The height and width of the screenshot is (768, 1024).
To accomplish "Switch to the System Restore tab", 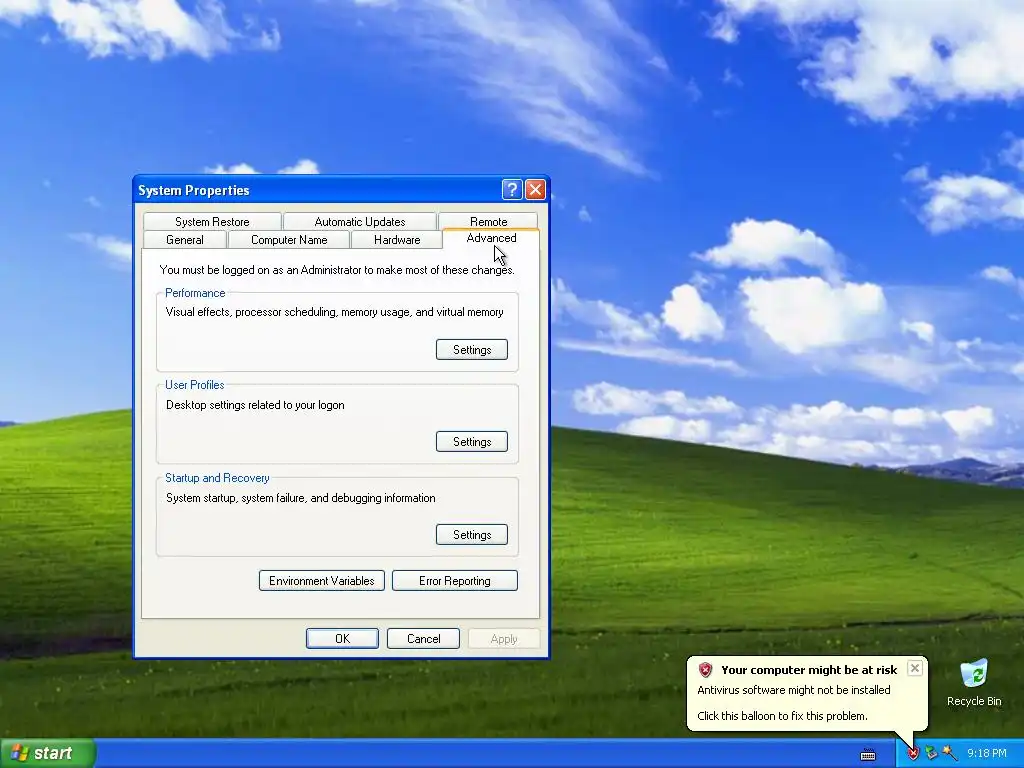I will pos(212,221).
